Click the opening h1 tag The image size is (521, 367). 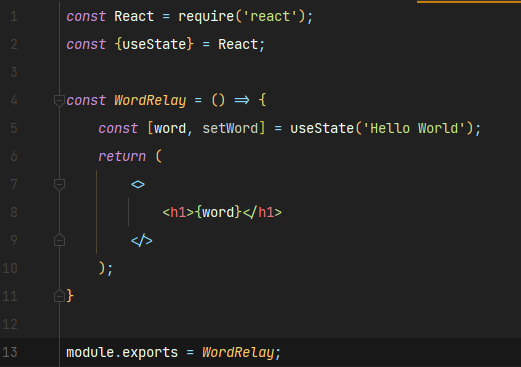coord(178,212)
